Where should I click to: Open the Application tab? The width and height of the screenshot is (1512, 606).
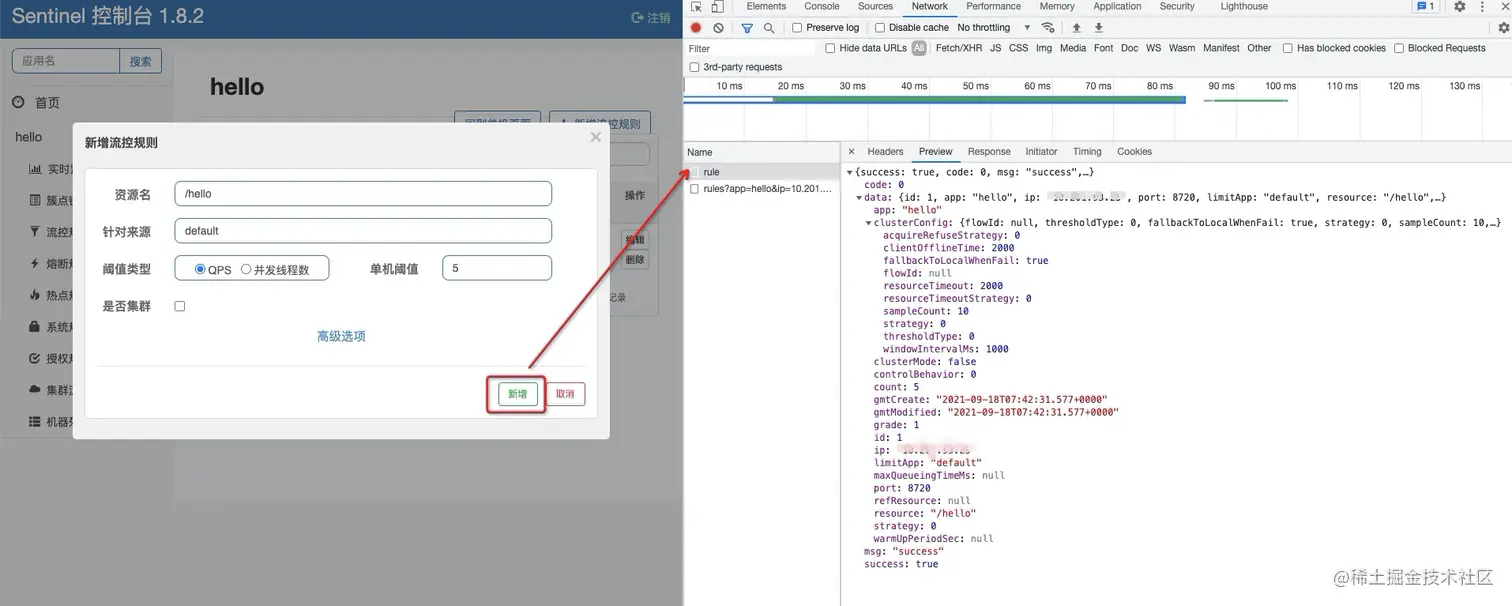point(1117,6)
